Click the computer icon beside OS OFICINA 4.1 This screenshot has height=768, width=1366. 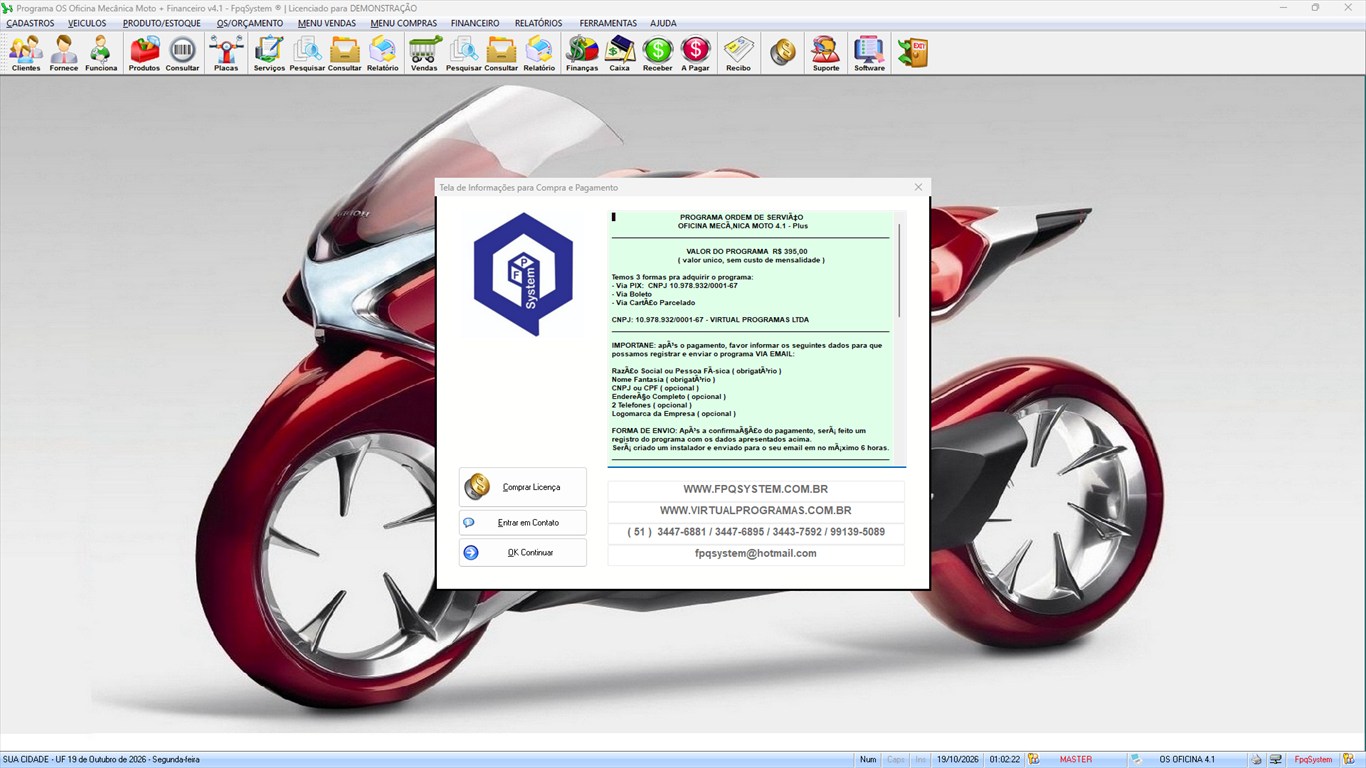[x=1136, y=759]
